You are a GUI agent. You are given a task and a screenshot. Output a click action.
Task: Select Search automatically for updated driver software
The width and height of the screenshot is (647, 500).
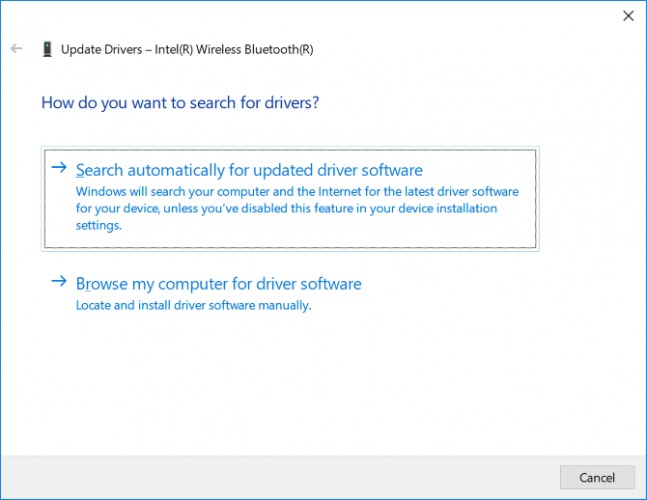pyautogui.click(x=249, y=170)
